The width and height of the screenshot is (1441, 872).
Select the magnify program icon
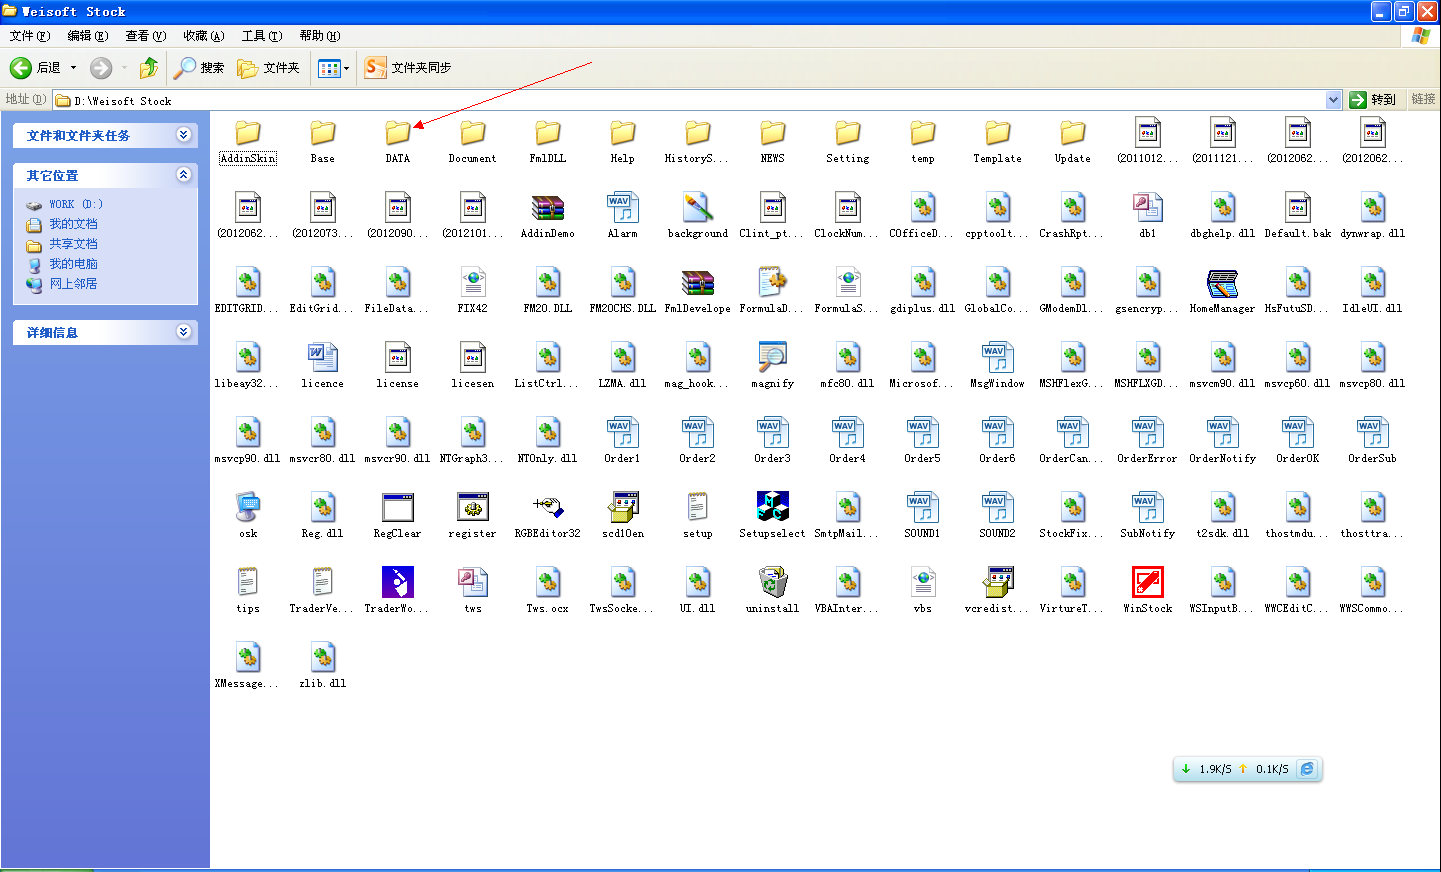tap(772, 358)
